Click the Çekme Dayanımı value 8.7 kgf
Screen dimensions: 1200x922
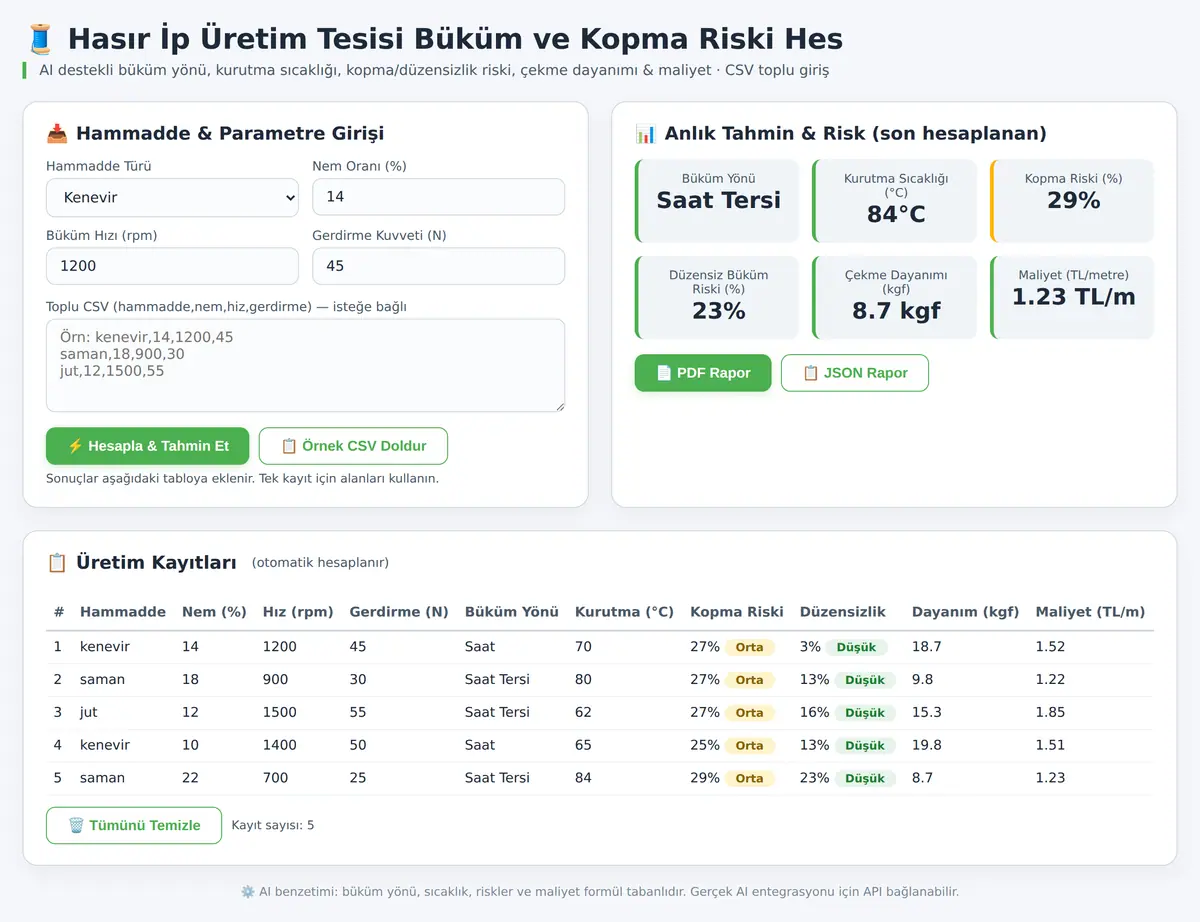(x=896, y=311)
